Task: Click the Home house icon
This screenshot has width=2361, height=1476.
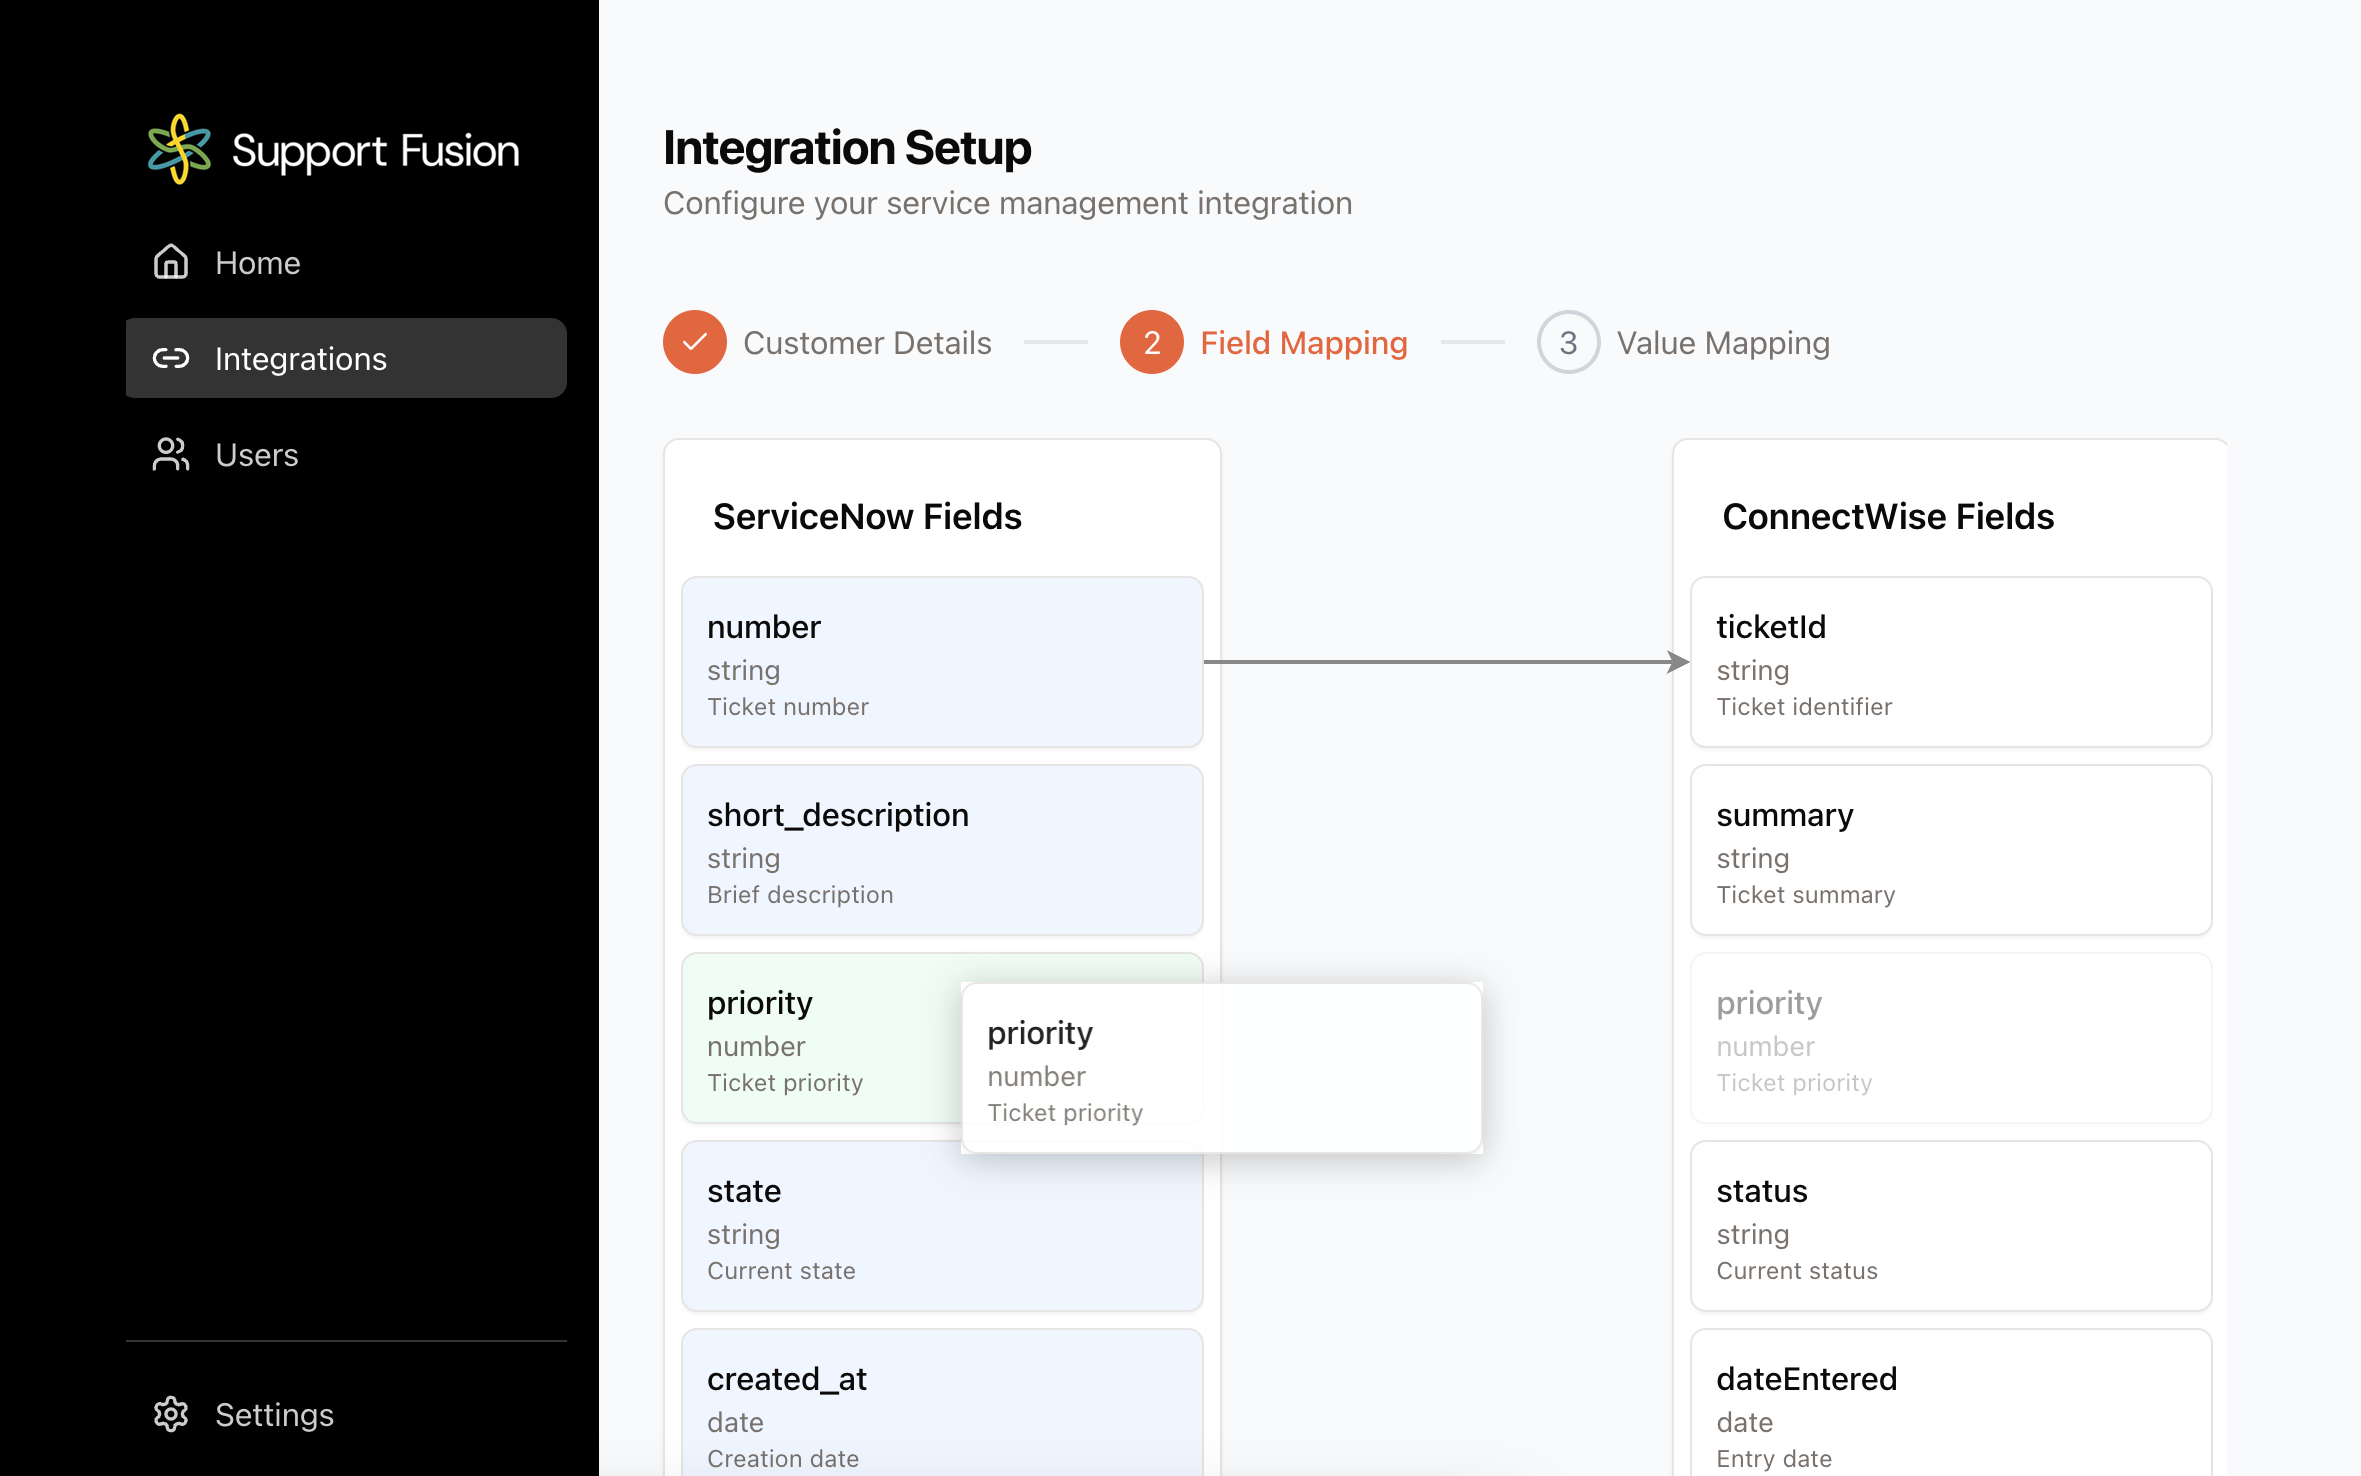Action: click(x=171, y=262)
